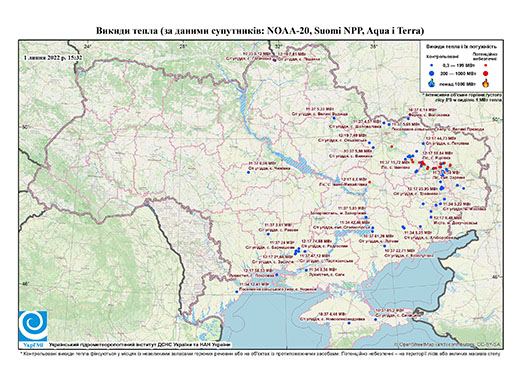
Task: Click the small red dot legend marker
Action: 486,65
